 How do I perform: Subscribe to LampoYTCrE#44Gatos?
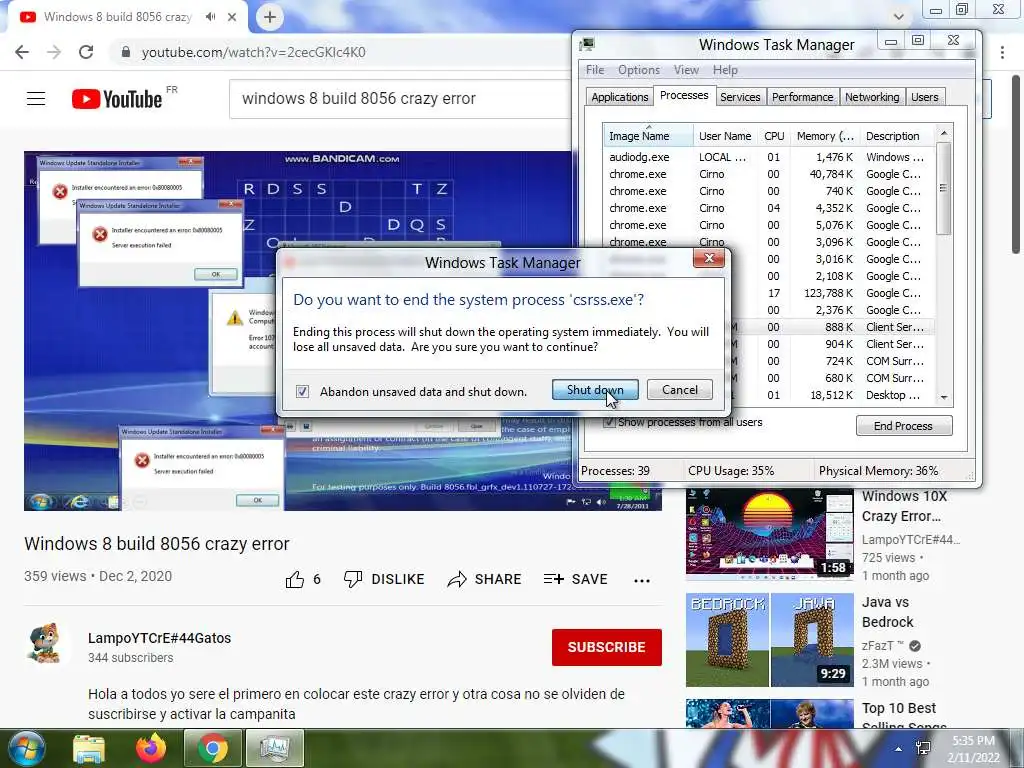[607, 647]
